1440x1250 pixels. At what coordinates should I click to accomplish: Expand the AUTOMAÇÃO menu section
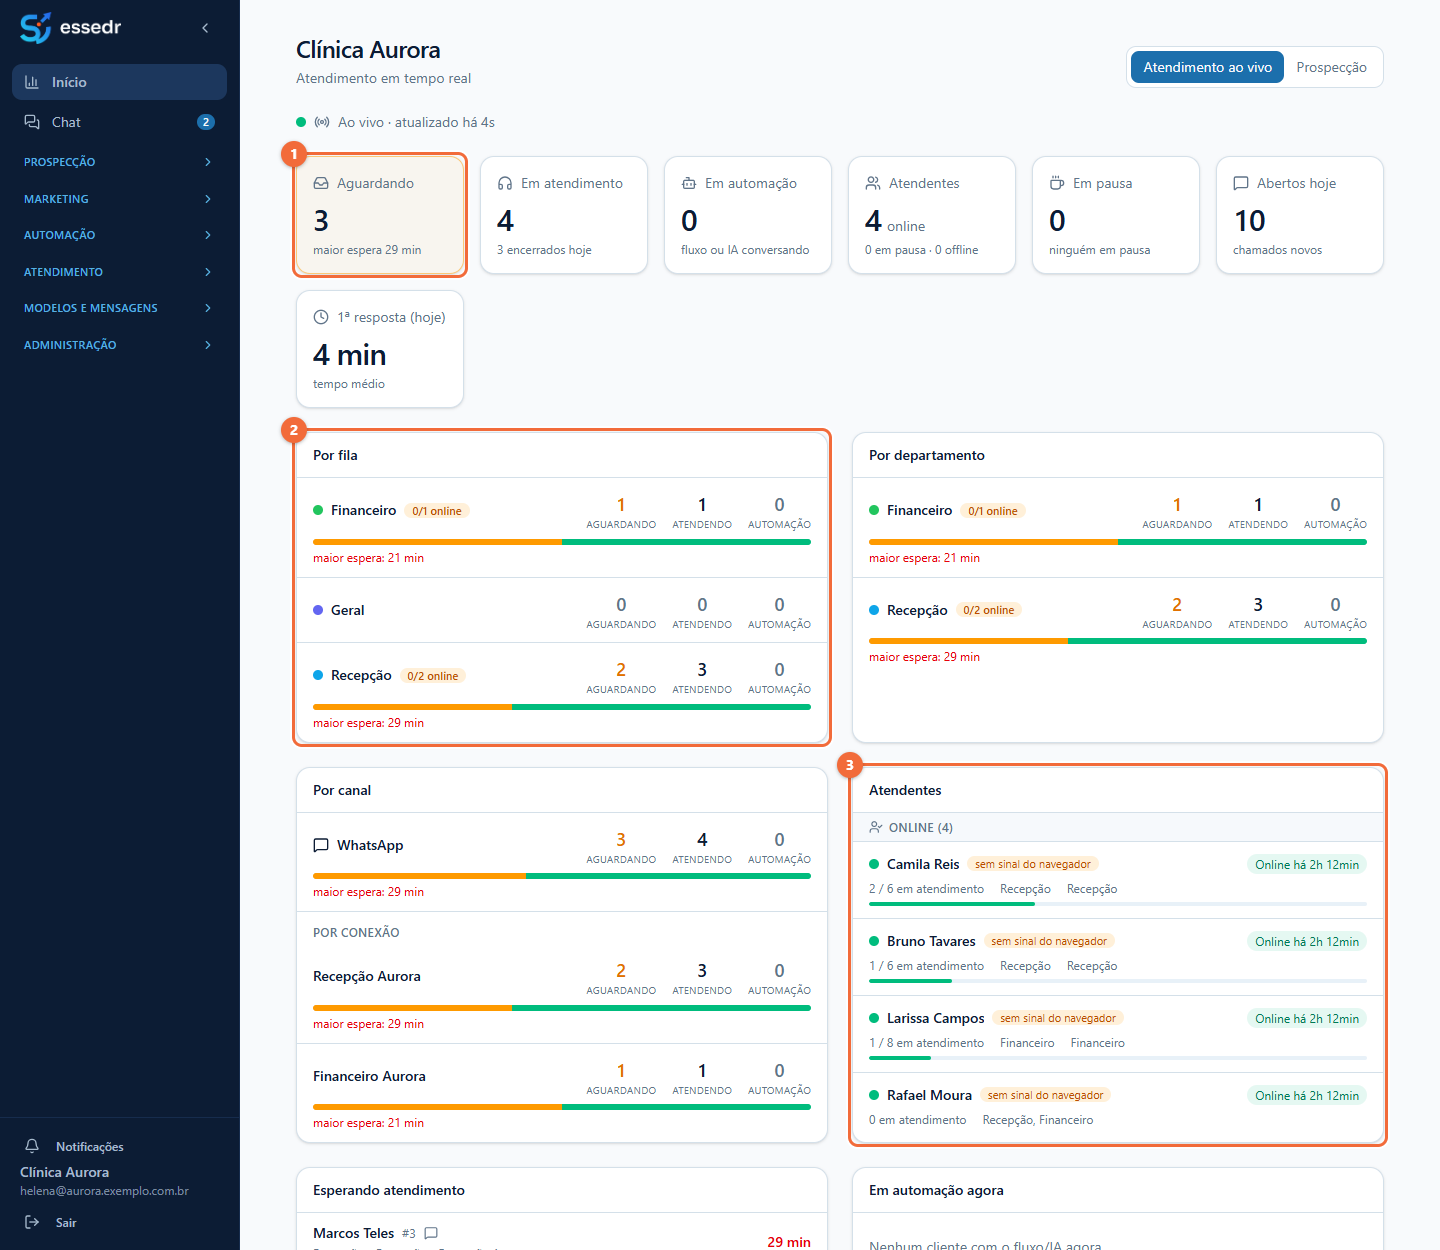tap(119, 235)
